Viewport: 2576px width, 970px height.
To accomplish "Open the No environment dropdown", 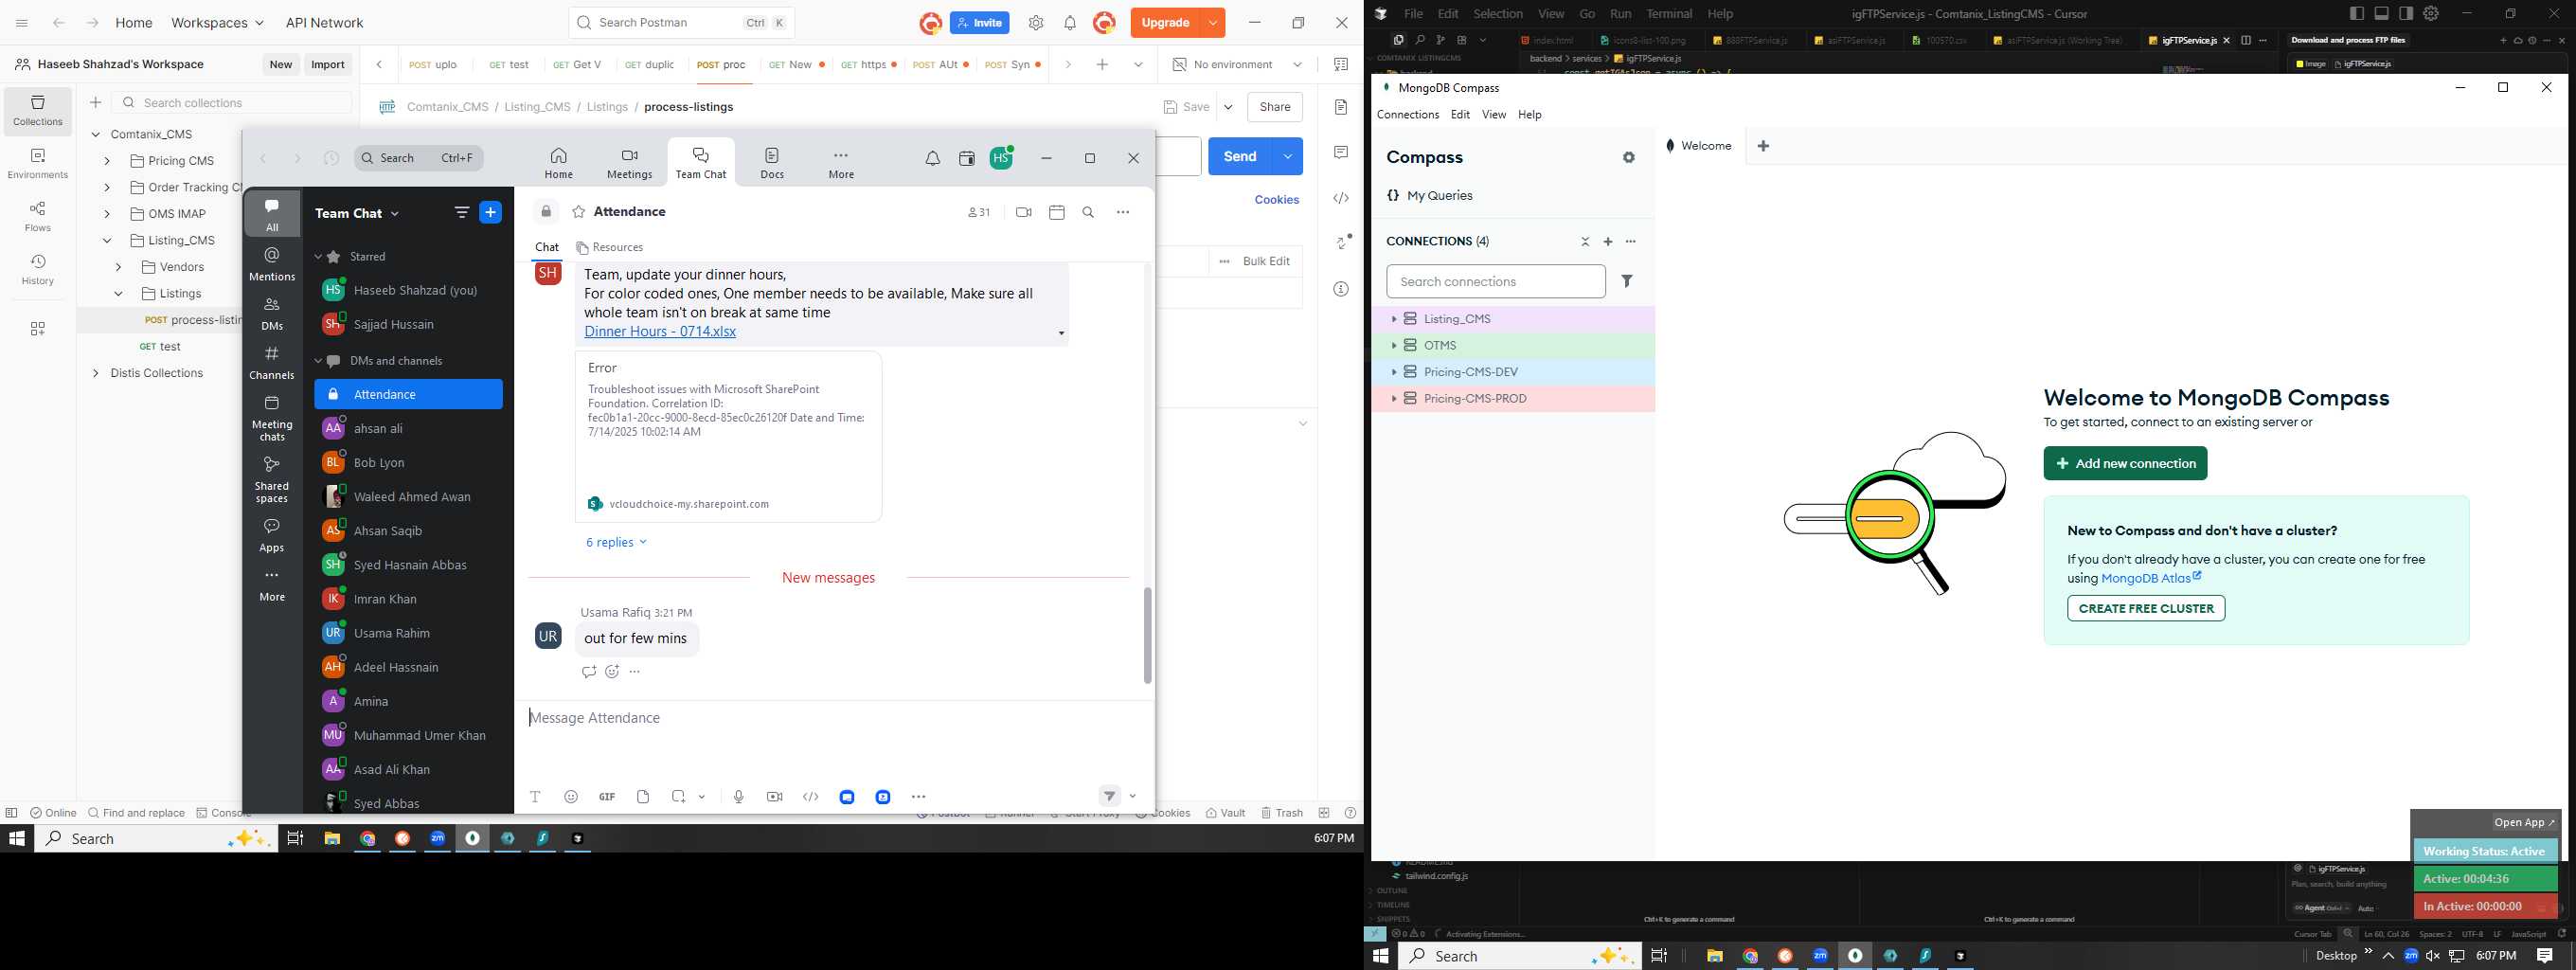I will [x=1237, y=65].
